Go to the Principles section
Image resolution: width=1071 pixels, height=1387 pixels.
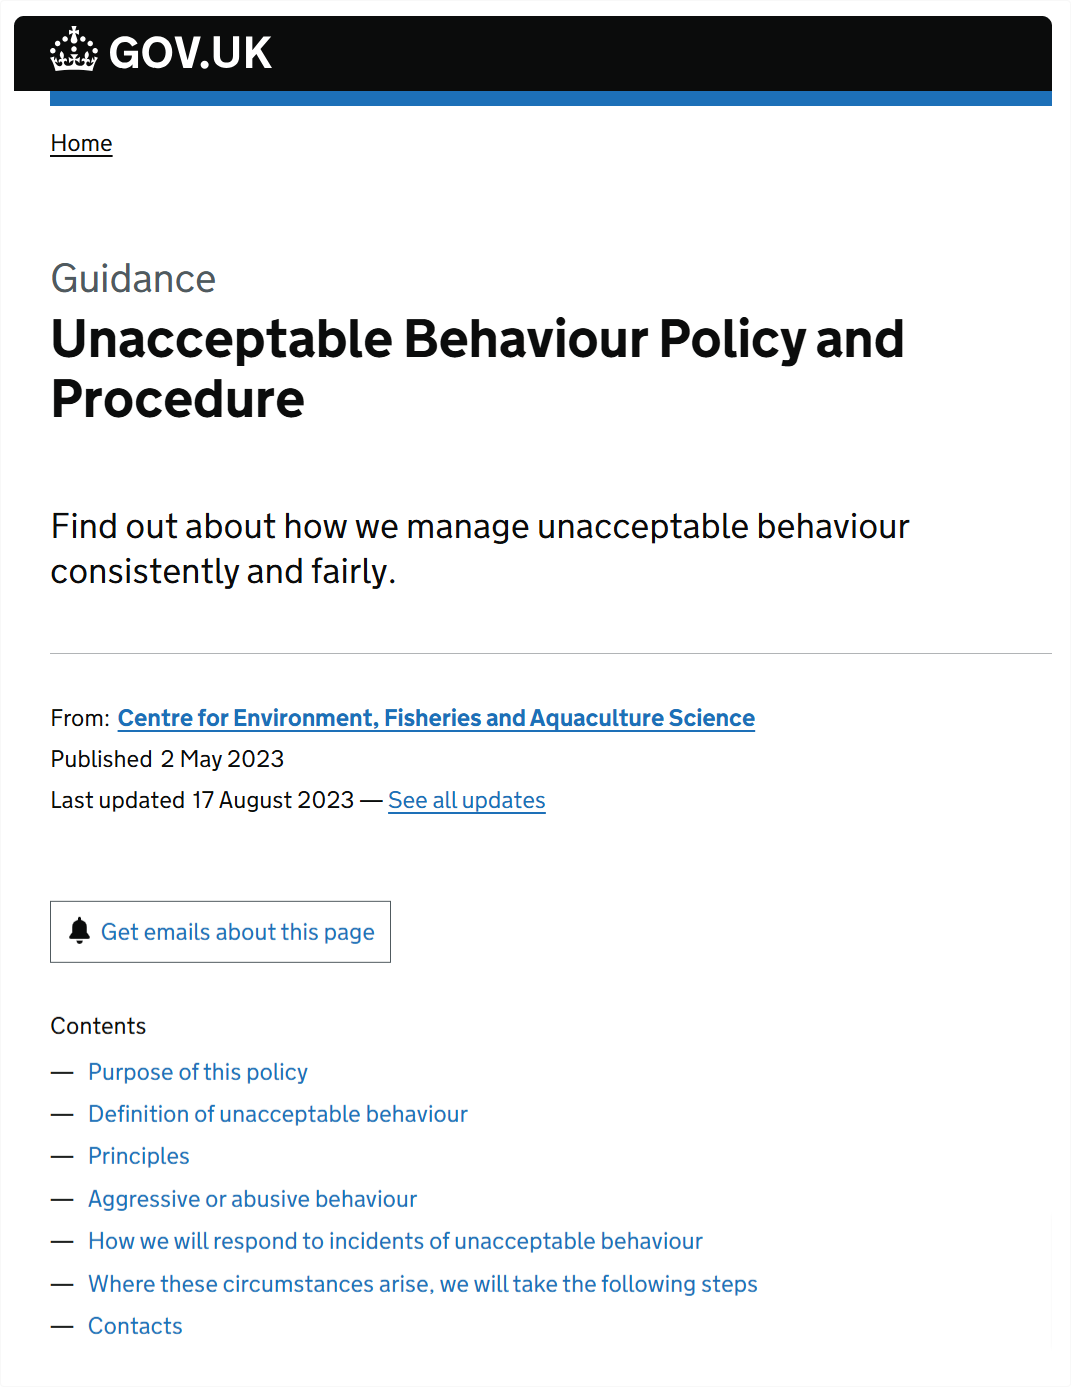(139, 1156)
